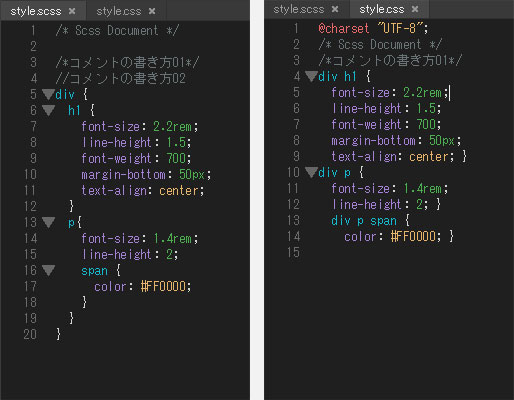Click the '#FF0000' color value in style.scss

[x=163, y=287]
